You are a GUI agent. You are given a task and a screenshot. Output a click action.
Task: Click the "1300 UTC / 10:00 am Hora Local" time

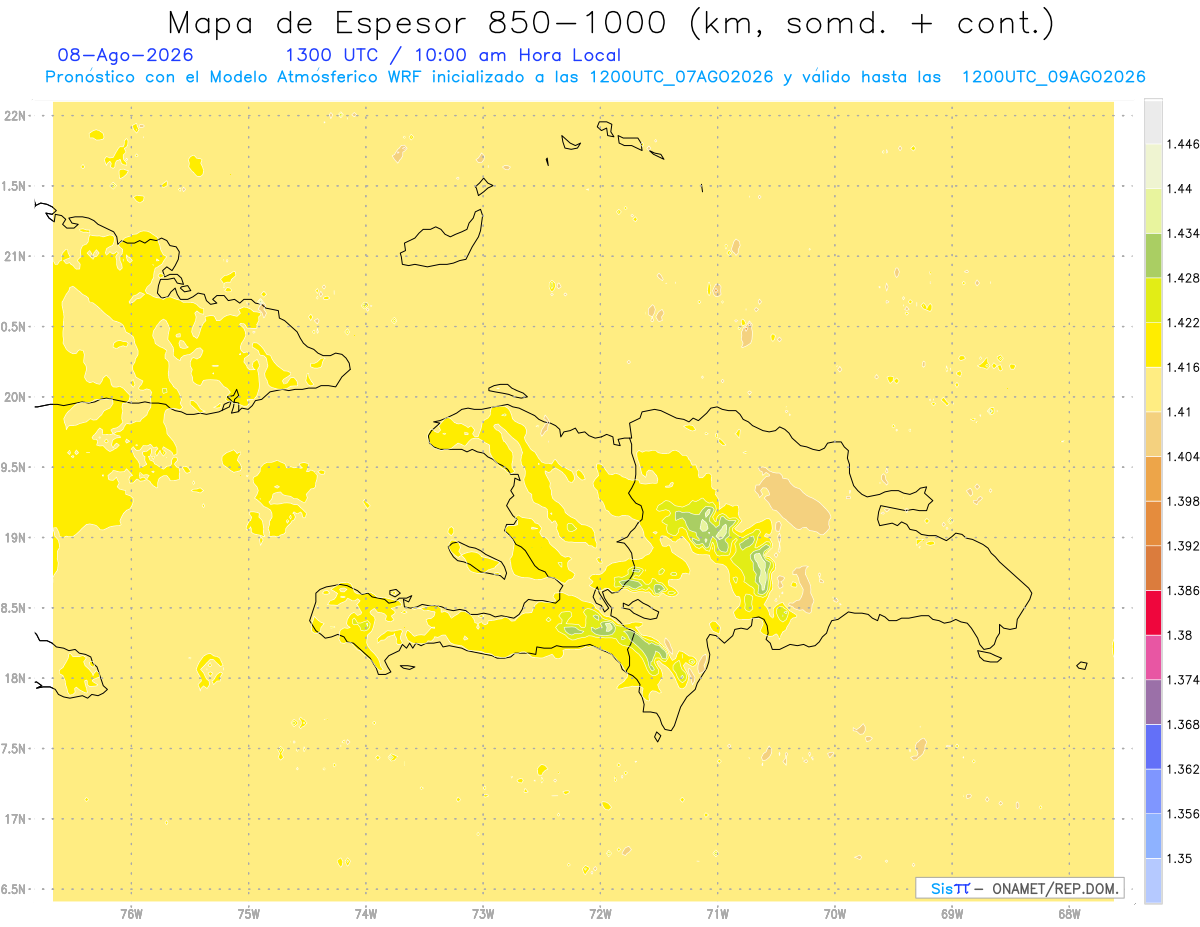pyautogui.click(x=453, y=56)
